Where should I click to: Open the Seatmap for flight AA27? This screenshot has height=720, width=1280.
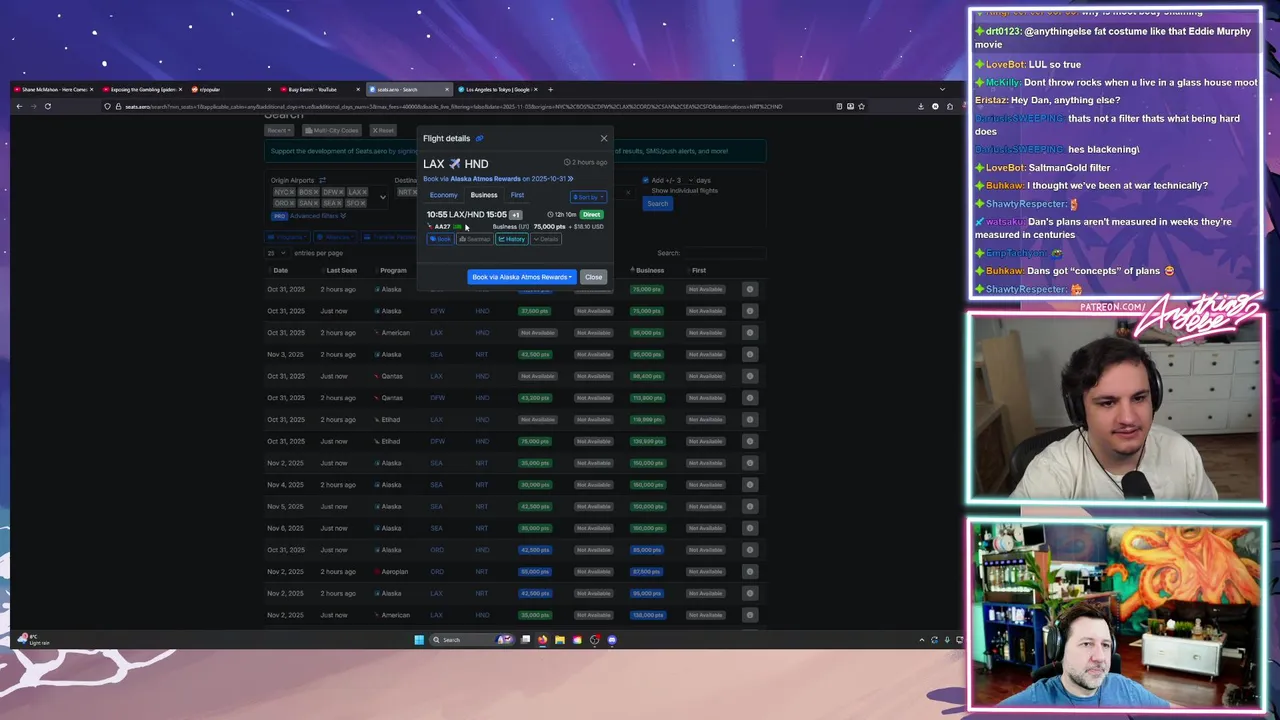(x=475, y=239)
